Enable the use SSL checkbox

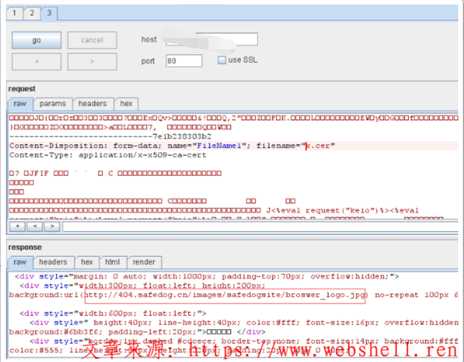(221, 60)
